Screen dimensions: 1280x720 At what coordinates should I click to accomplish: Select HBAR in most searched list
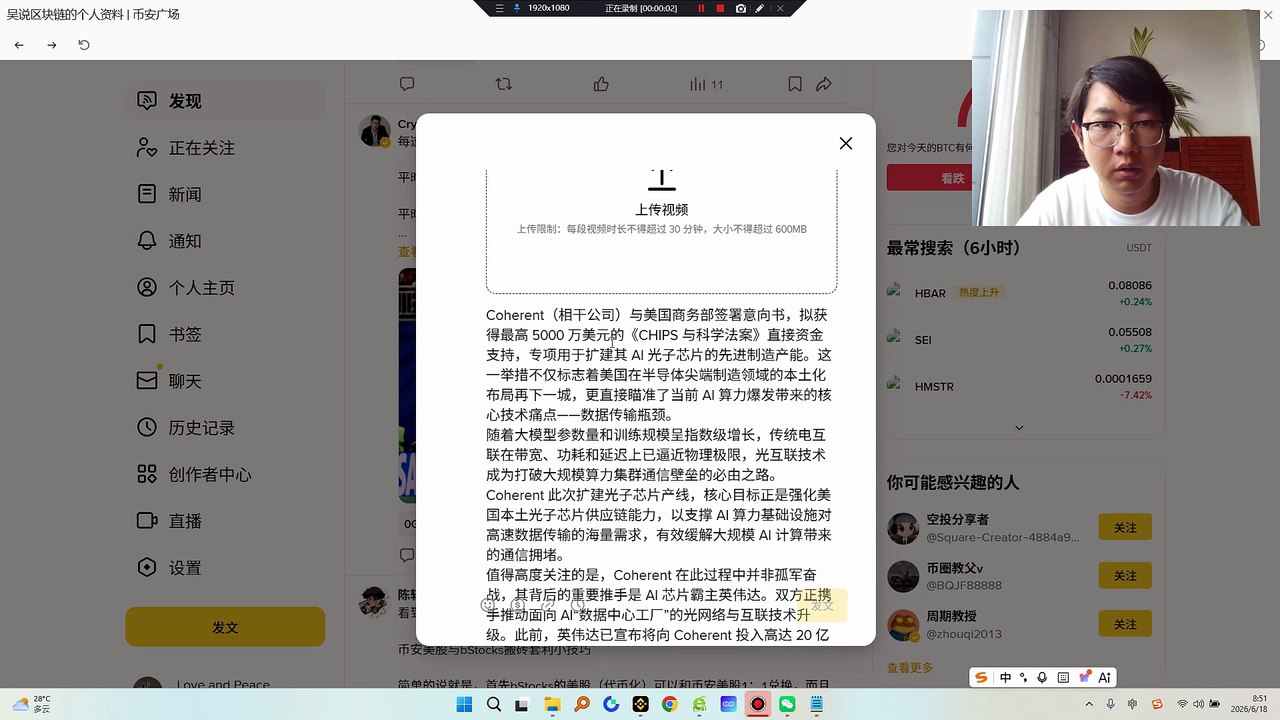point(1020,293)
